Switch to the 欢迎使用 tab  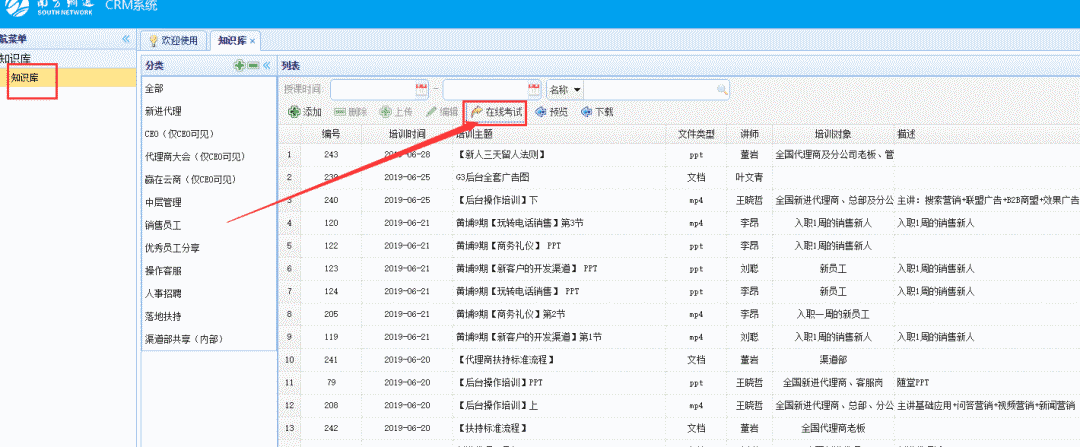coord(174,41)
